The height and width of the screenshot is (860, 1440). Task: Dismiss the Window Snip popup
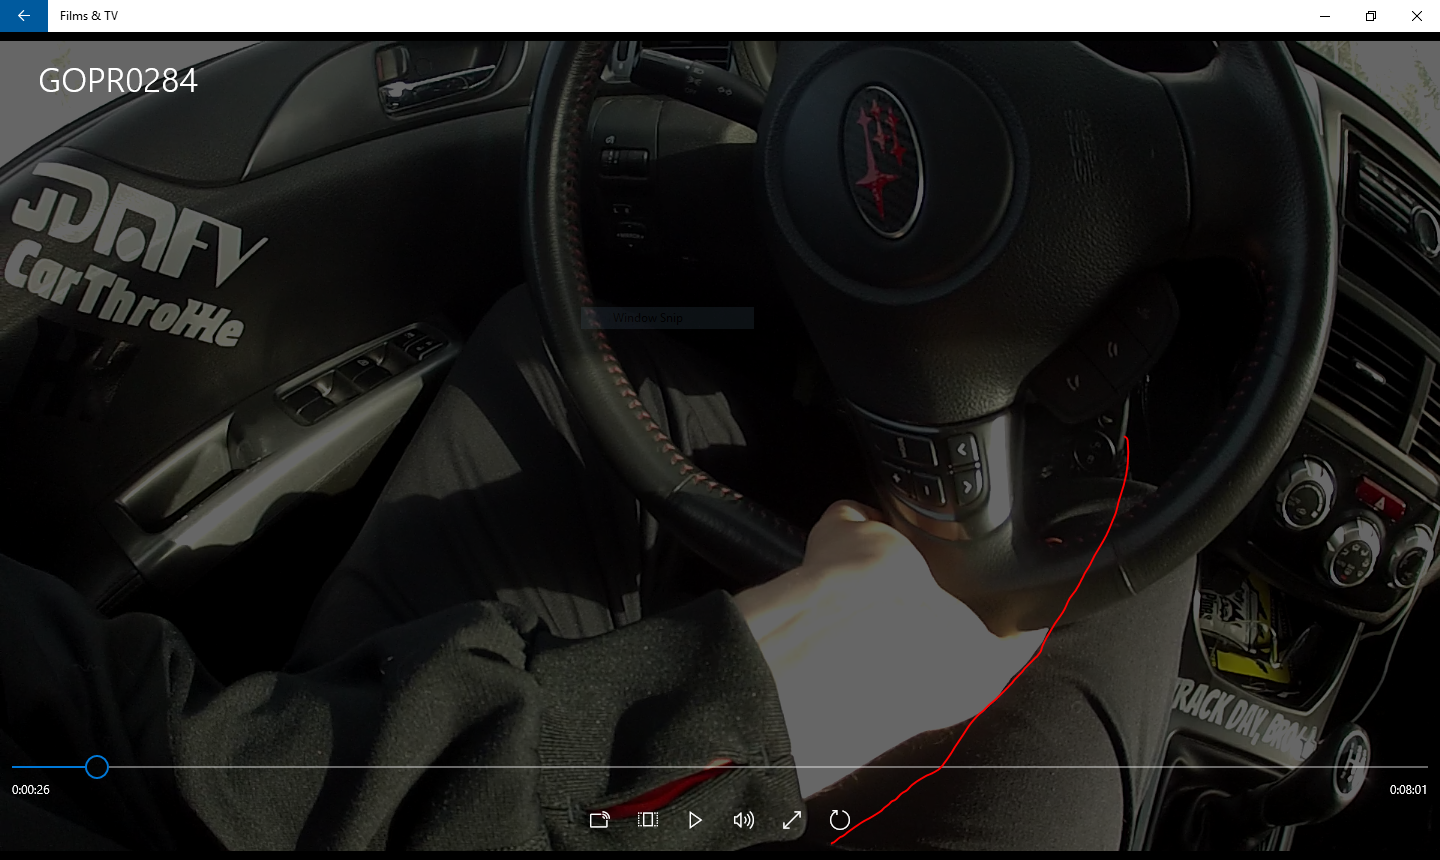[666, 317]
